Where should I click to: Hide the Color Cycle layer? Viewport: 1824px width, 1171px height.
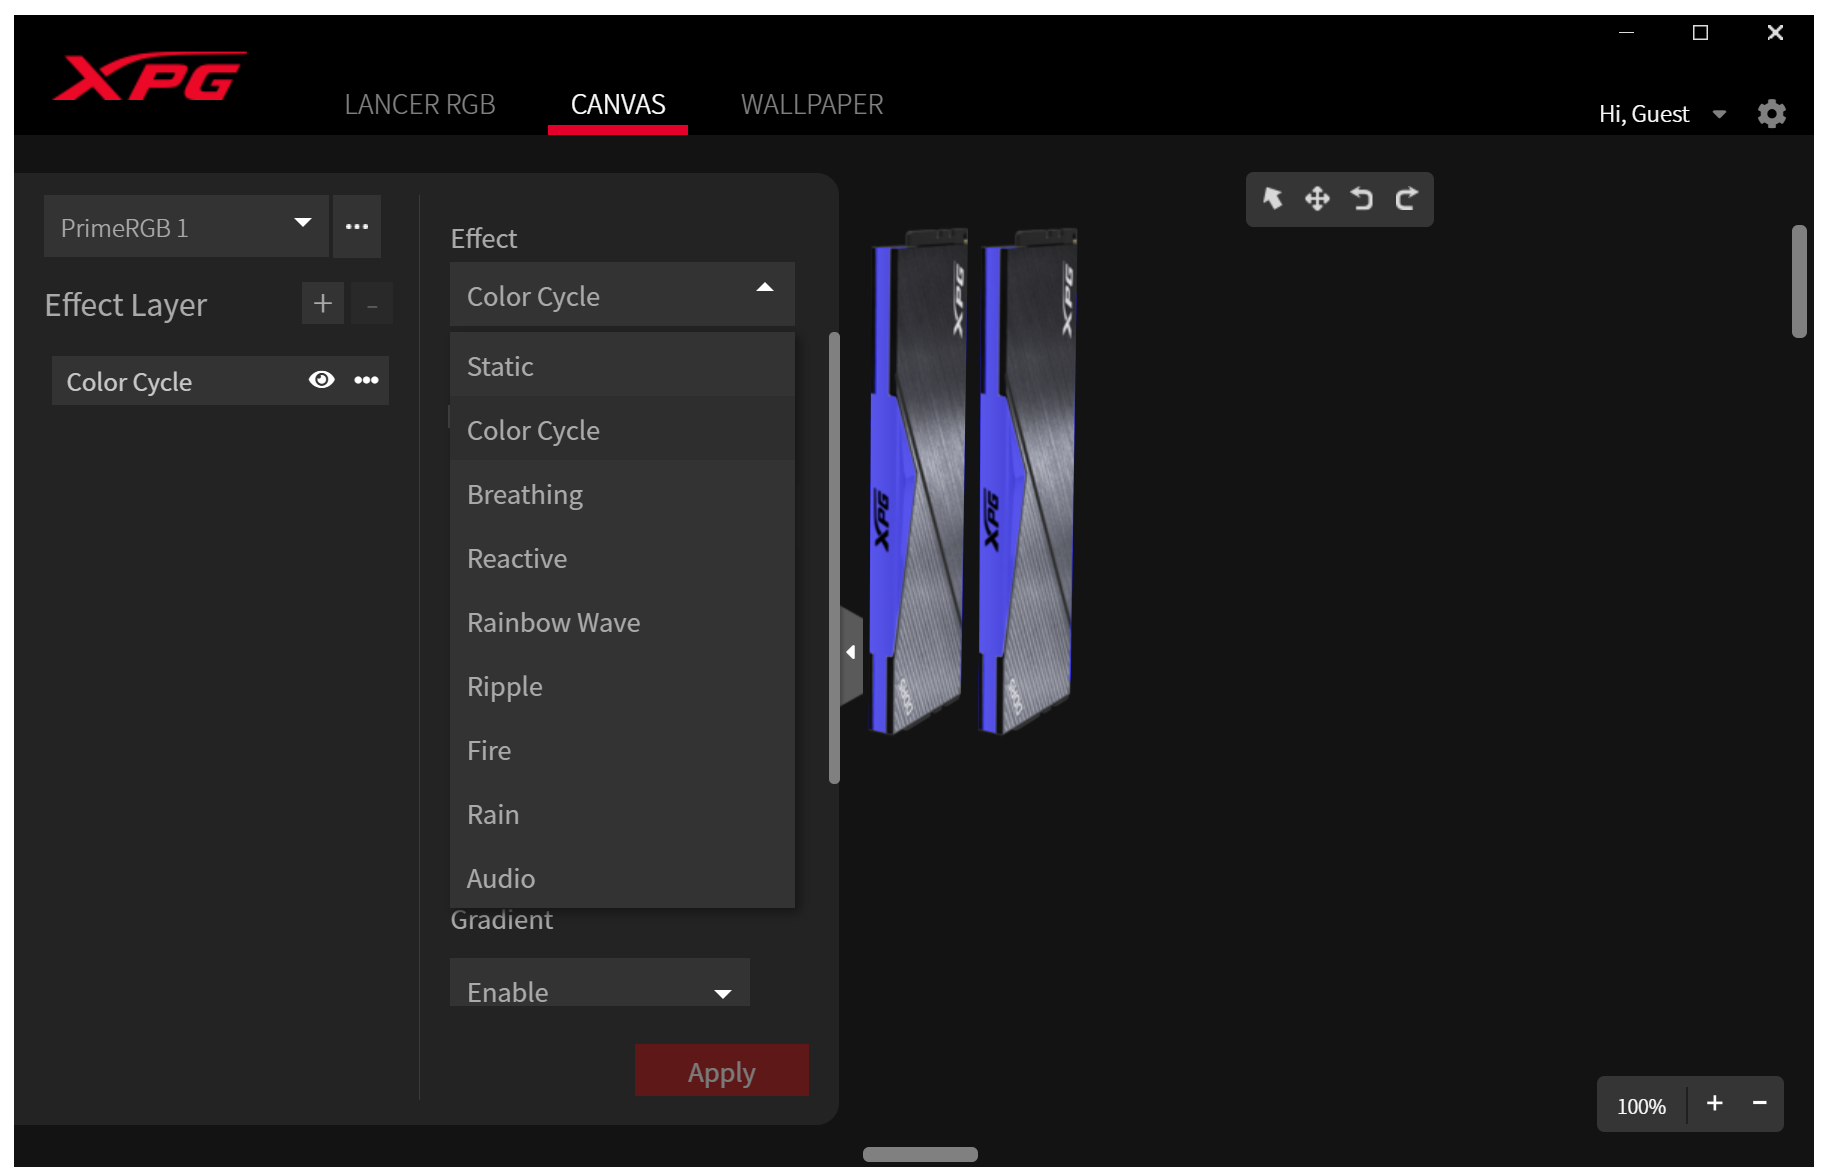[x=321, y=380]
